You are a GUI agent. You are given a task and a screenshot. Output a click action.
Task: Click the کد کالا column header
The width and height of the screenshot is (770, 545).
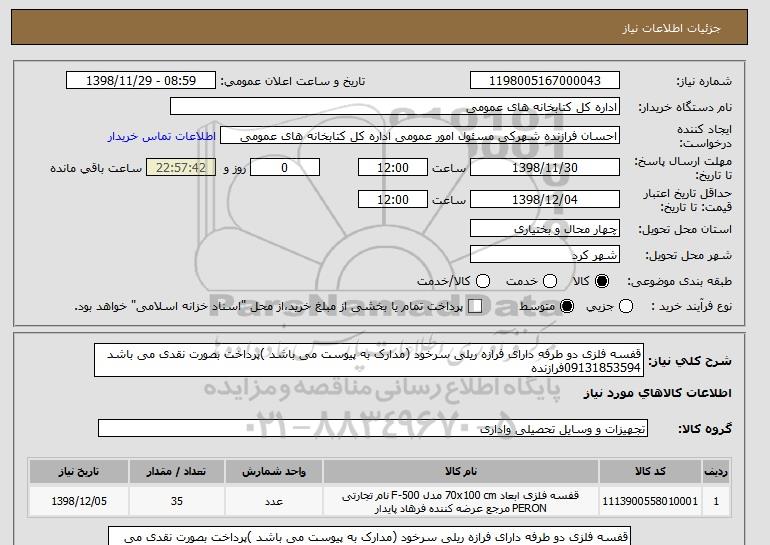point(650,471)
